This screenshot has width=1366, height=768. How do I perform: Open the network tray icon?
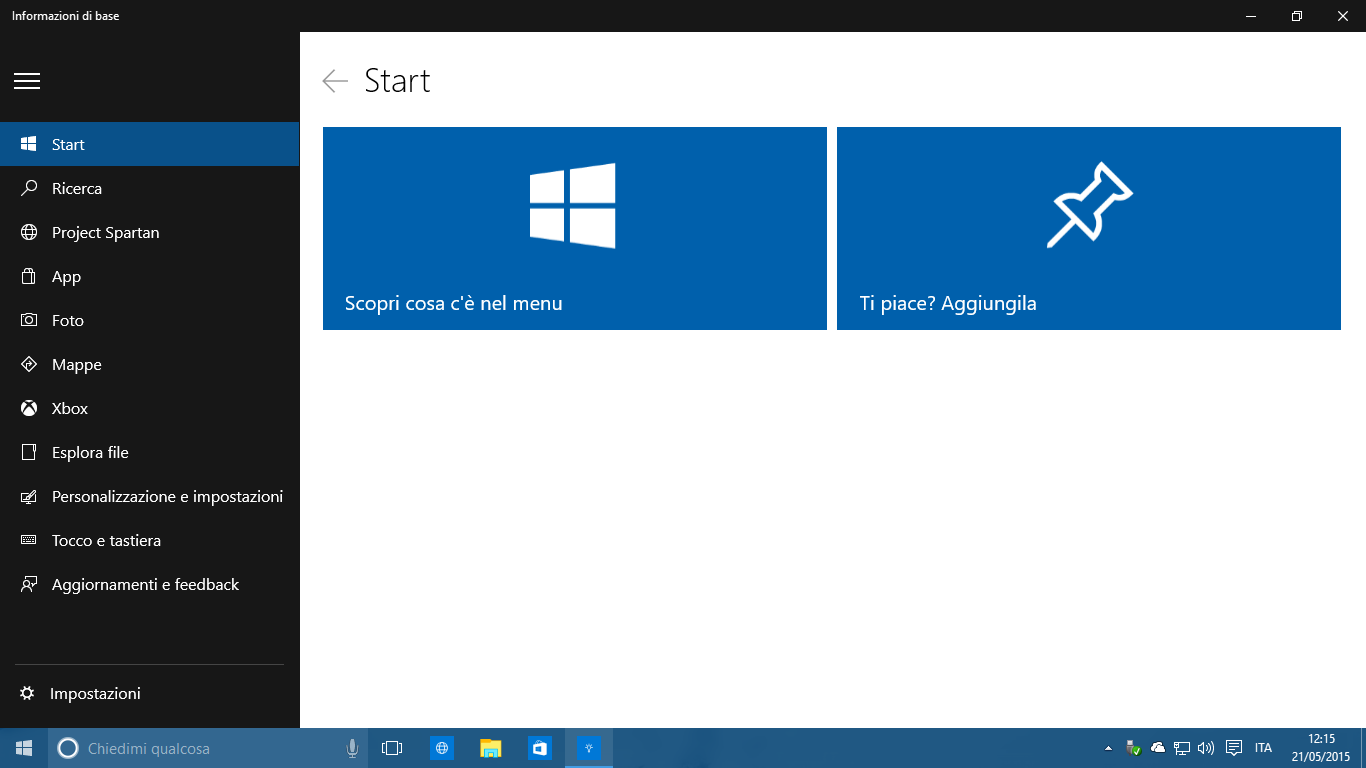click(x=1182, y=748)
